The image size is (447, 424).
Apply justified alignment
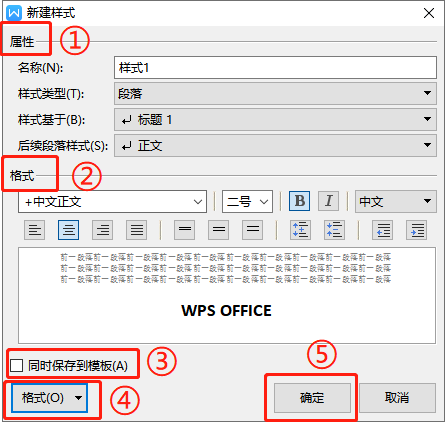click(137, 230)
